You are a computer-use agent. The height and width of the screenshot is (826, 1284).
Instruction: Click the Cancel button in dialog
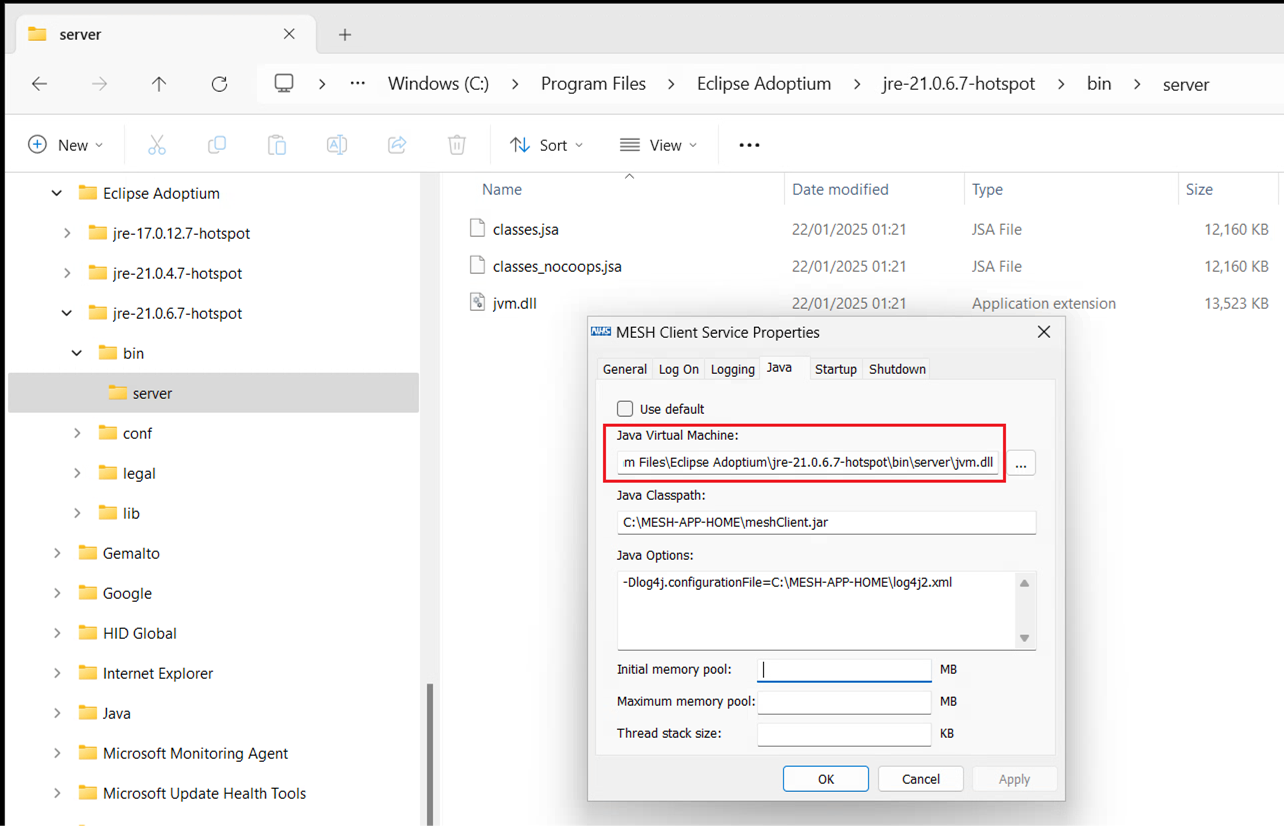click(921, 779)
